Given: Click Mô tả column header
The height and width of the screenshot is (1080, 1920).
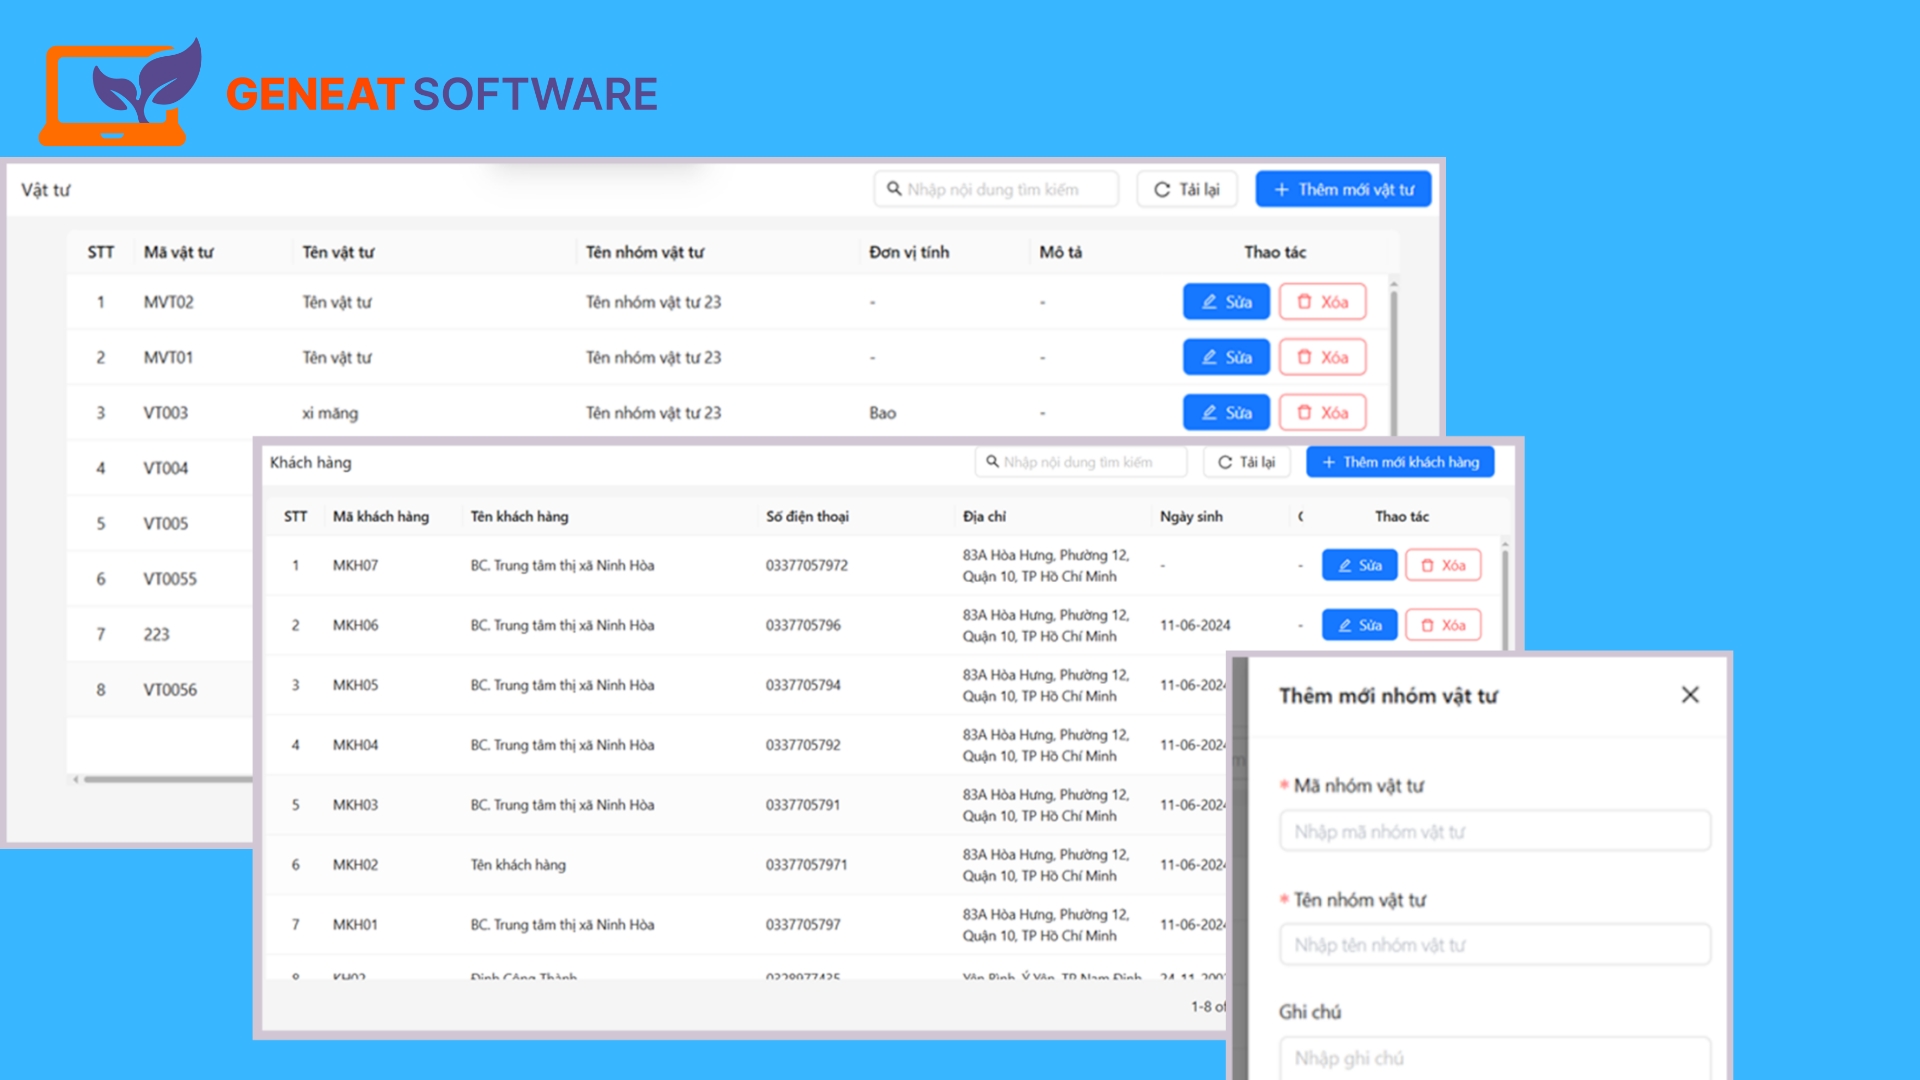Looking at the screenshot, I should click(x=1060, y=252).
